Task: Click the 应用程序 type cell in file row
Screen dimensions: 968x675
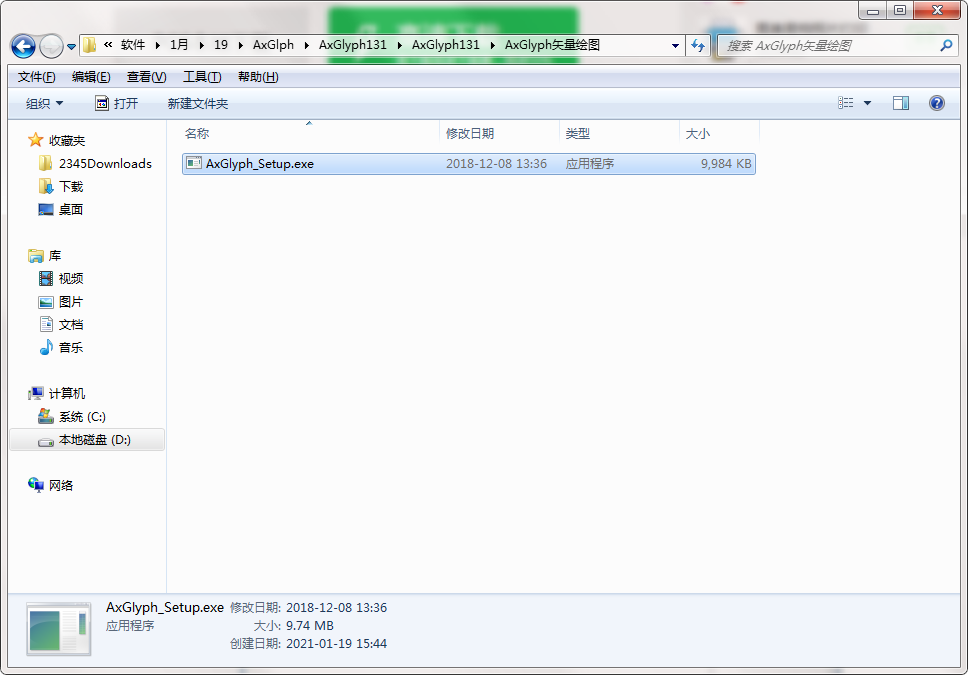Action: coord(590,164)
